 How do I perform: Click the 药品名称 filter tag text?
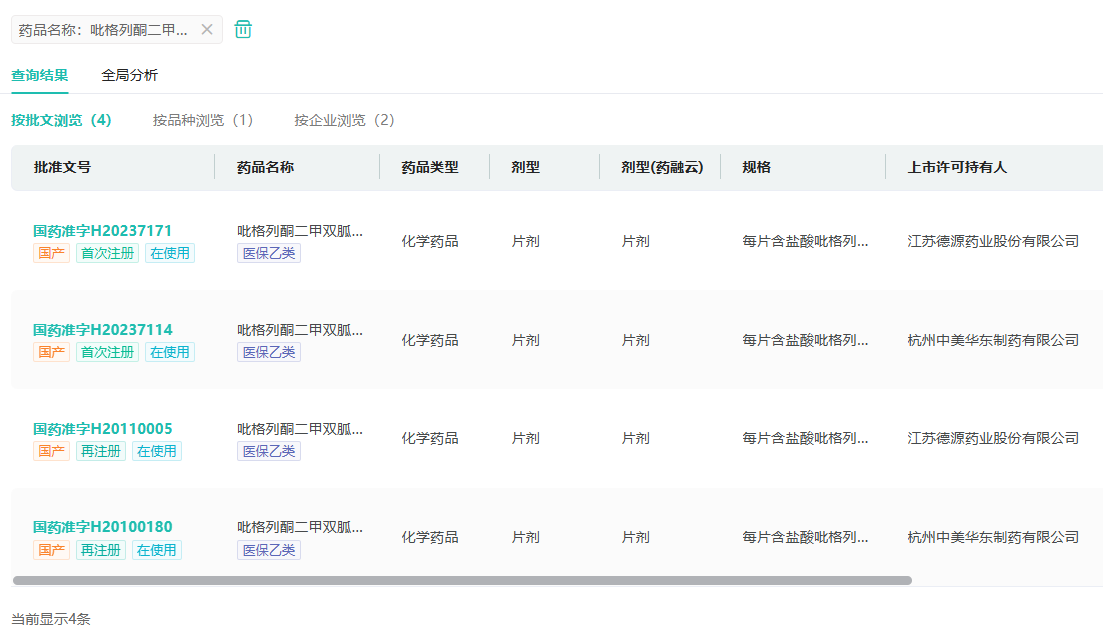(103, 30)
